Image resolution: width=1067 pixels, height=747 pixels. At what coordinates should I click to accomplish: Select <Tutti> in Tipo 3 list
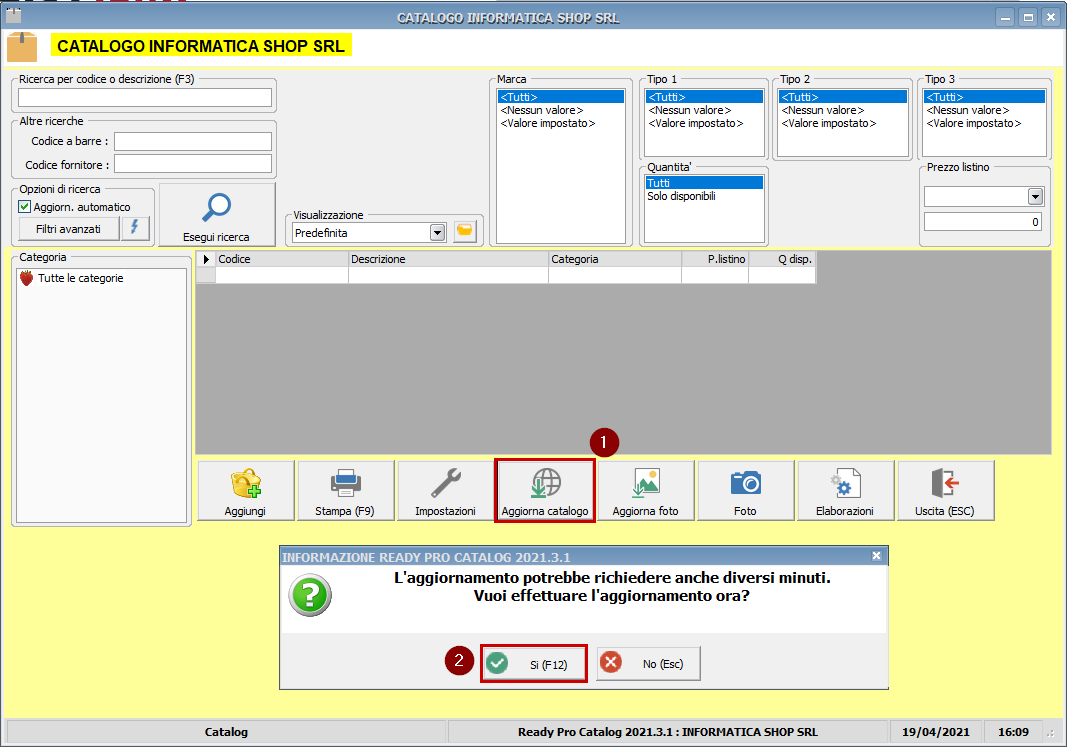(984, 97)
